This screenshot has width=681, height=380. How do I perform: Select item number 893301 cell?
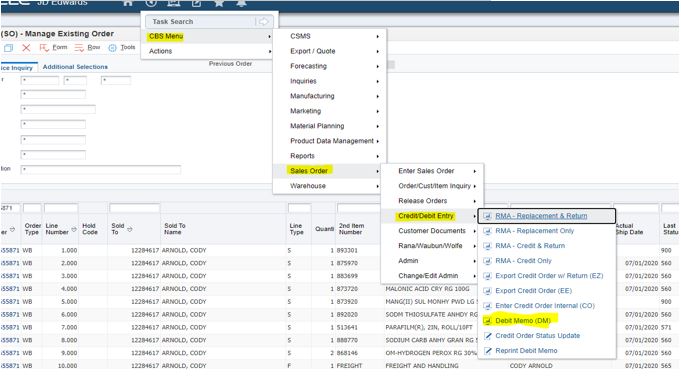pos(348,251)
